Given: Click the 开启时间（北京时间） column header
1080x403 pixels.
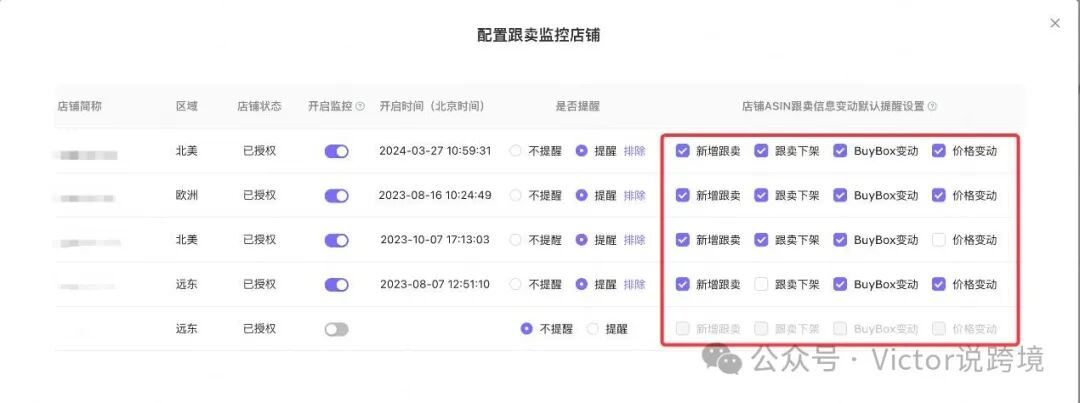Looking at the screenshot, I should [435, 107].
